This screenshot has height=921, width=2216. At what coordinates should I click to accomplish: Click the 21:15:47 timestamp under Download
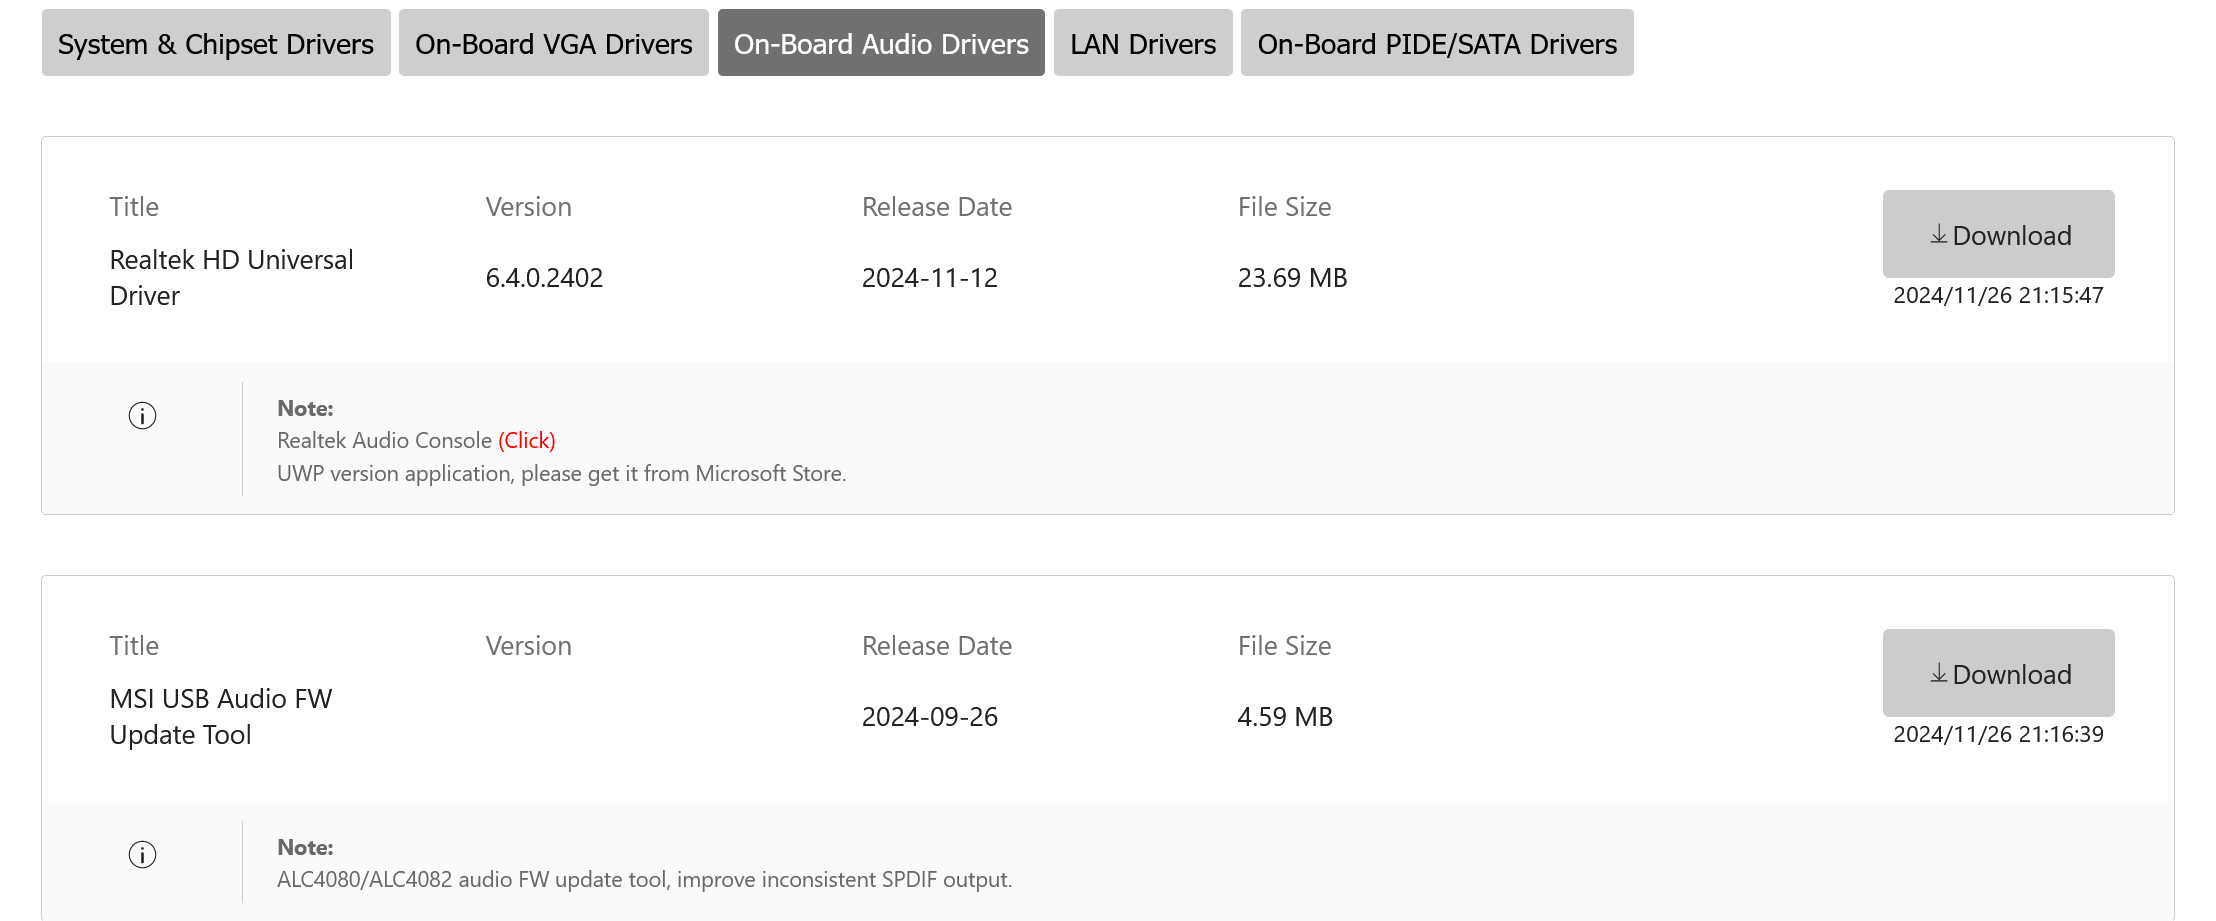(x=1998, y=296)
